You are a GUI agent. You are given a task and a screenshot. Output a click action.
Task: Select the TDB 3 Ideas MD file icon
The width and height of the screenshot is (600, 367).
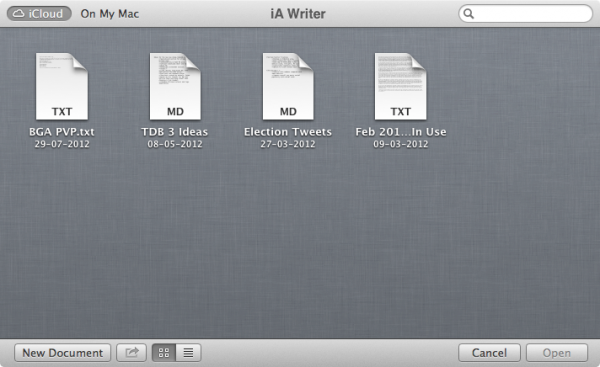[x=175, y=86]
